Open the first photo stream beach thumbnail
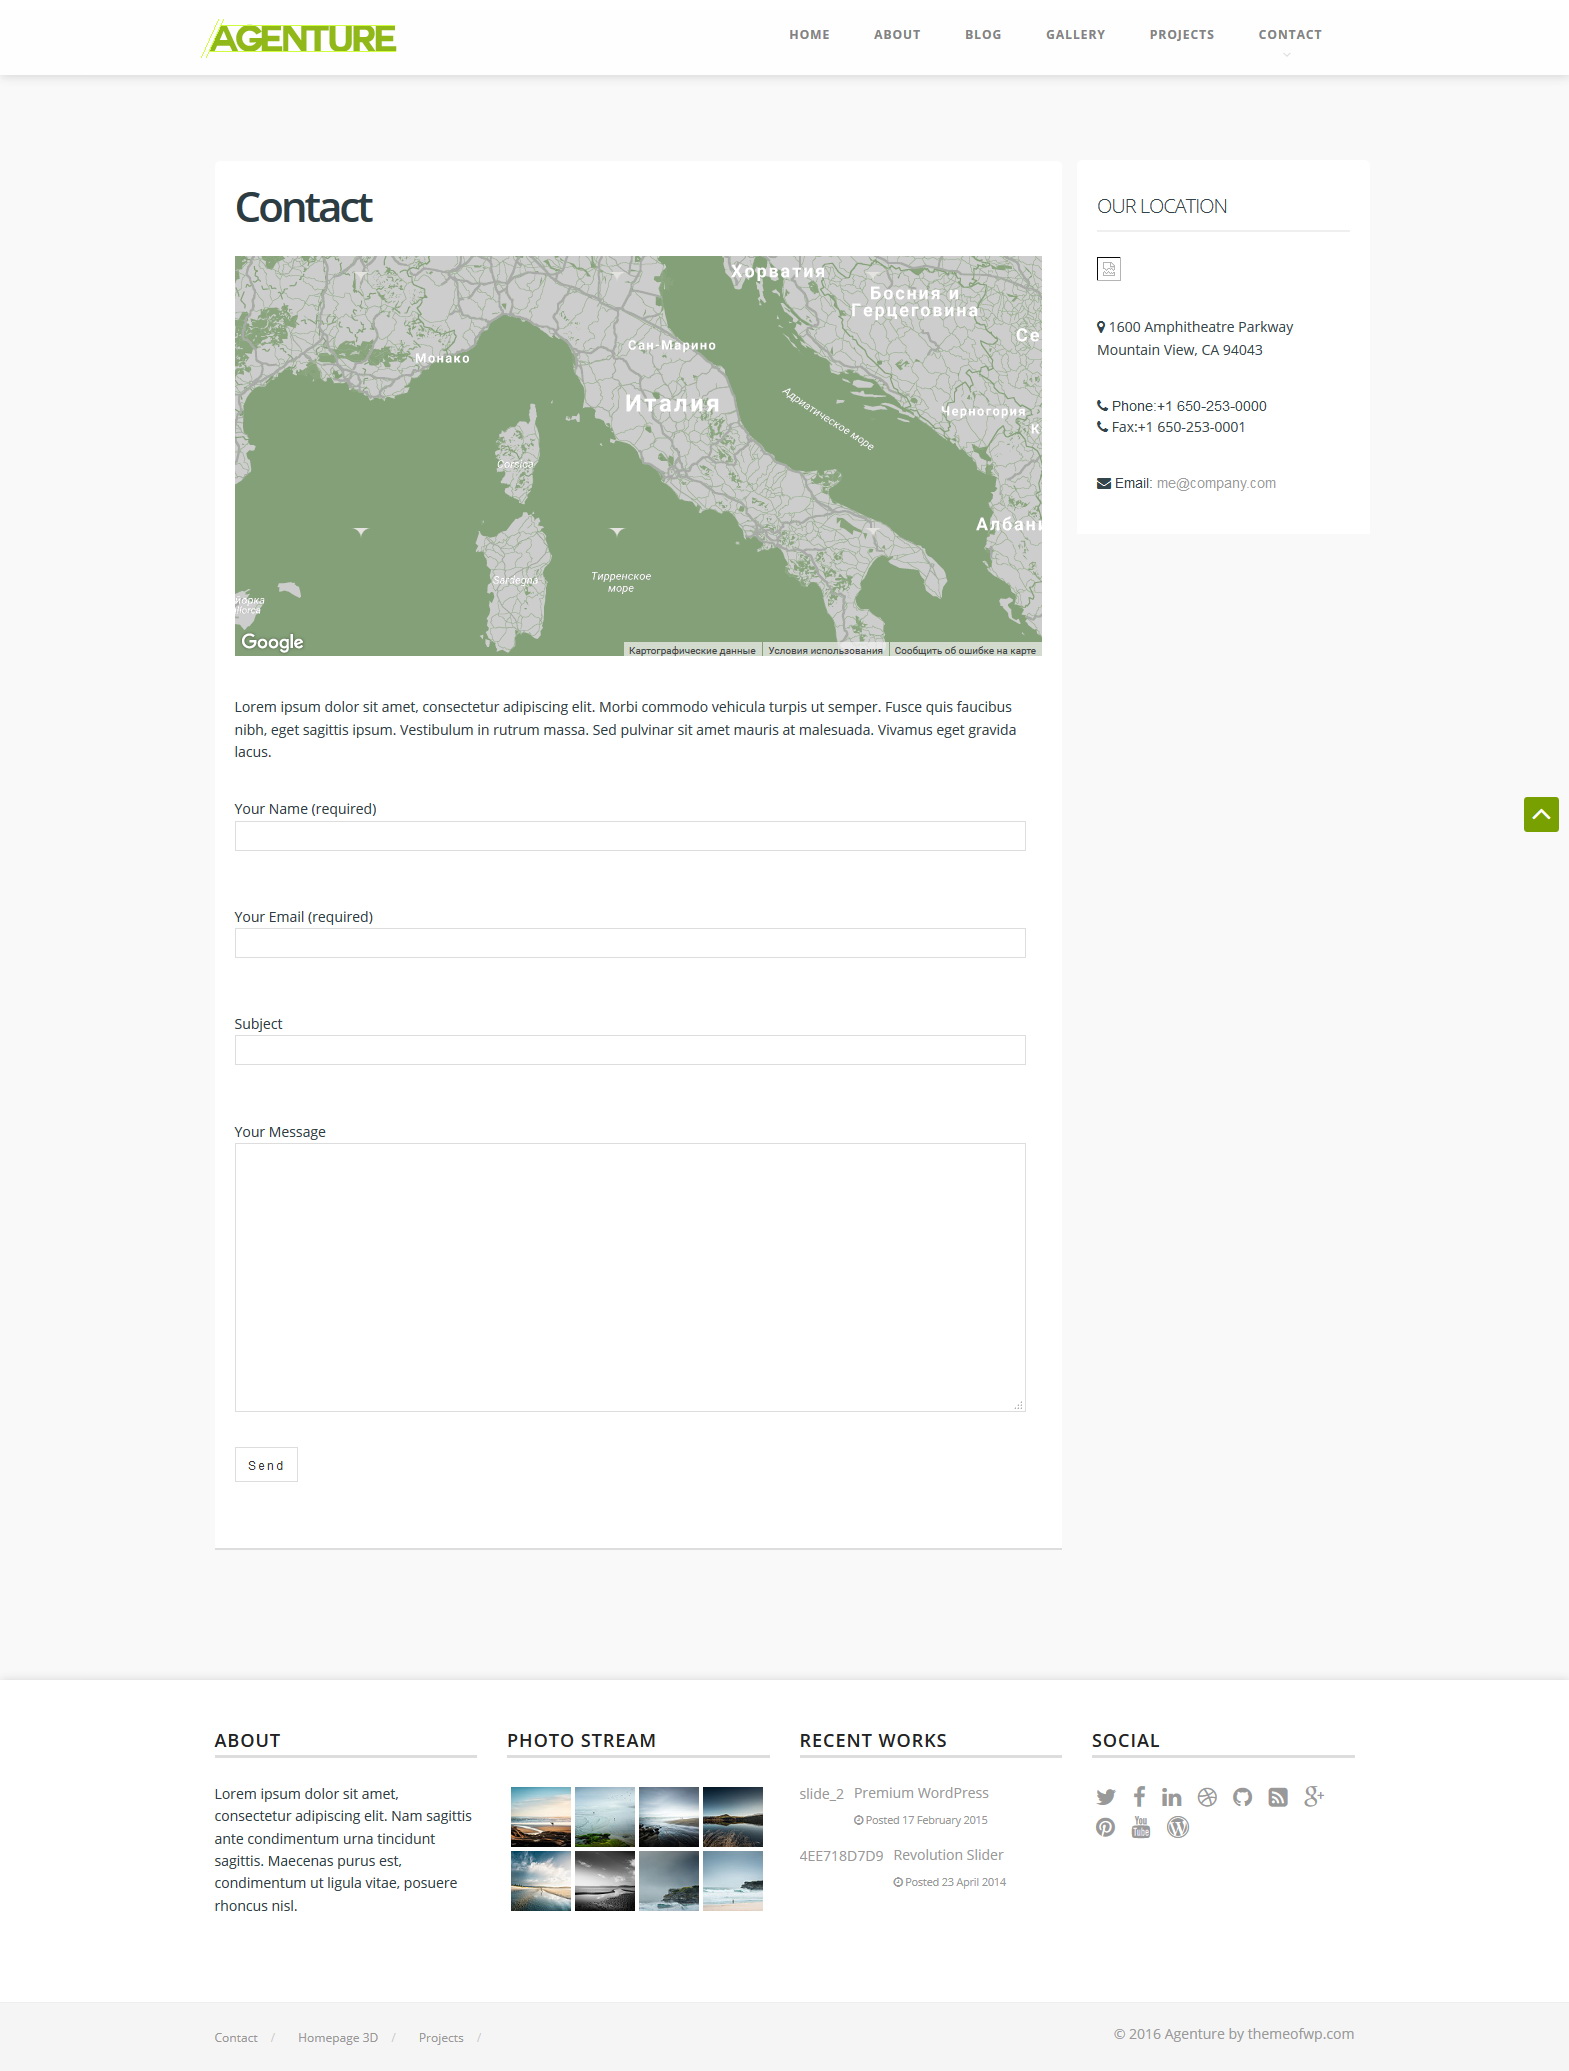 (x=541, y=1817)
